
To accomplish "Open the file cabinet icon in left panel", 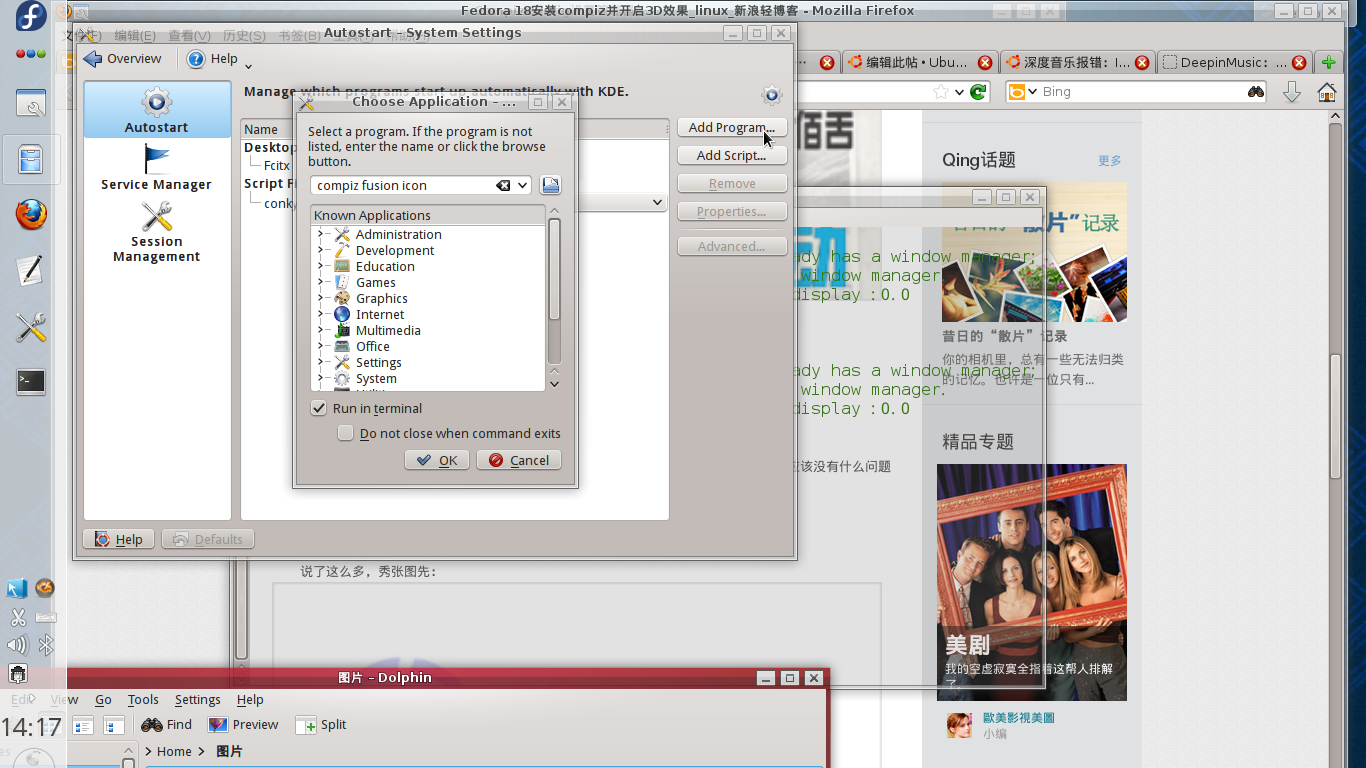I will (31, 160).
